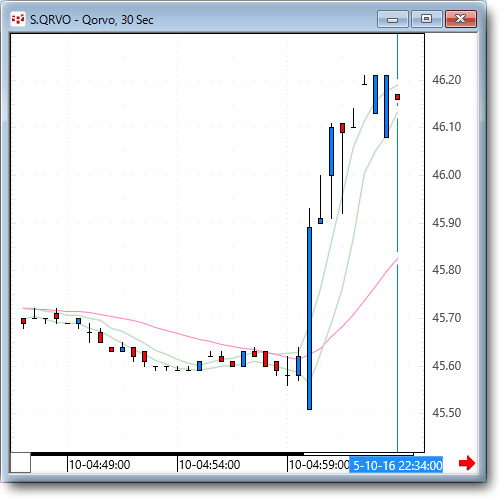Click the S.QRVO - Qorvo, 30 Sec title
Viewport: 504px width, 500px height.
tap(92, 20)
